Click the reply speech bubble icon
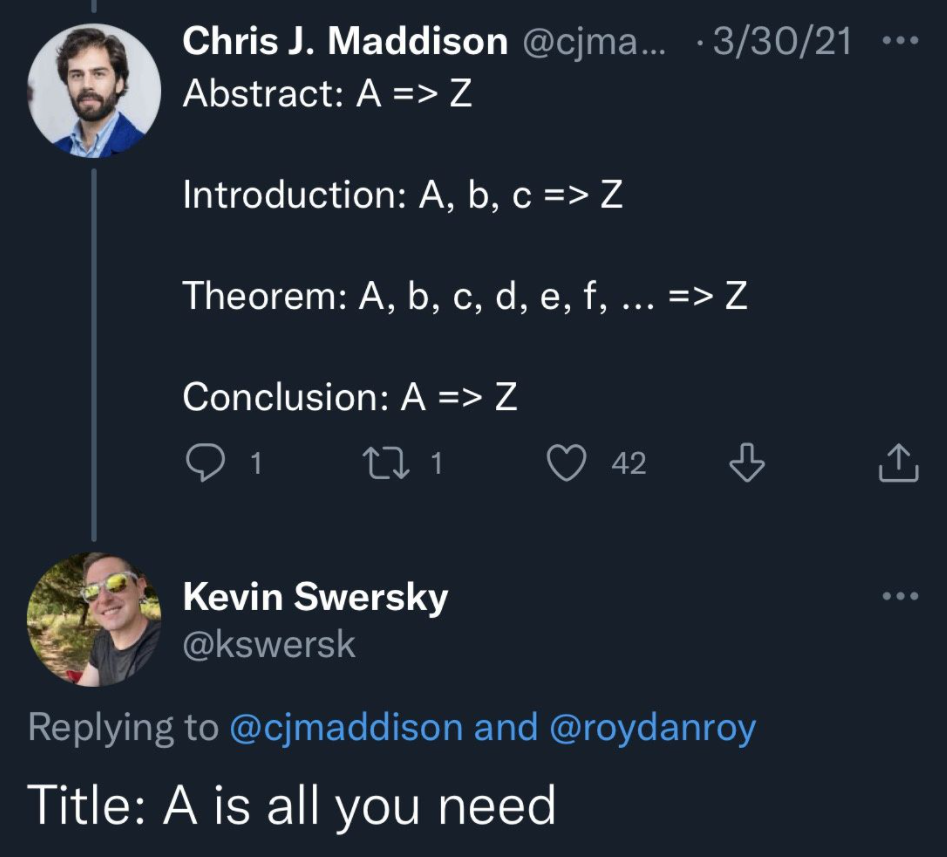This screenshot has width=947, height=857. pyautogui.click(x=204, y=462)
